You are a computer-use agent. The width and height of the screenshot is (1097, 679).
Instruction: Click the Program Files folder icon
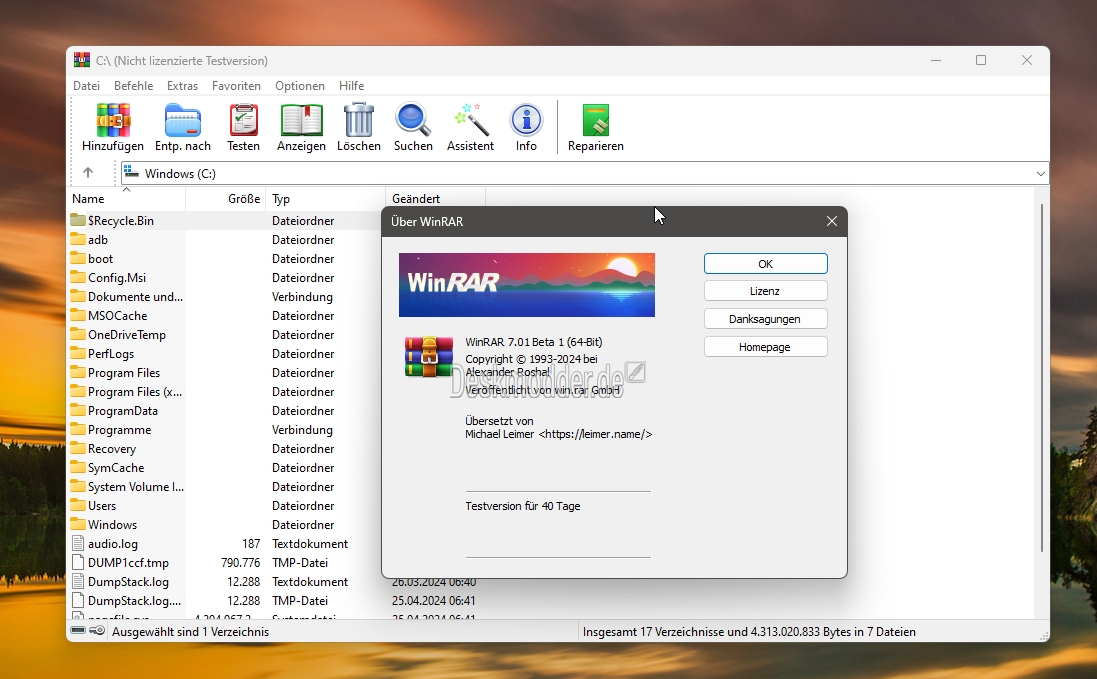point(78,372)
